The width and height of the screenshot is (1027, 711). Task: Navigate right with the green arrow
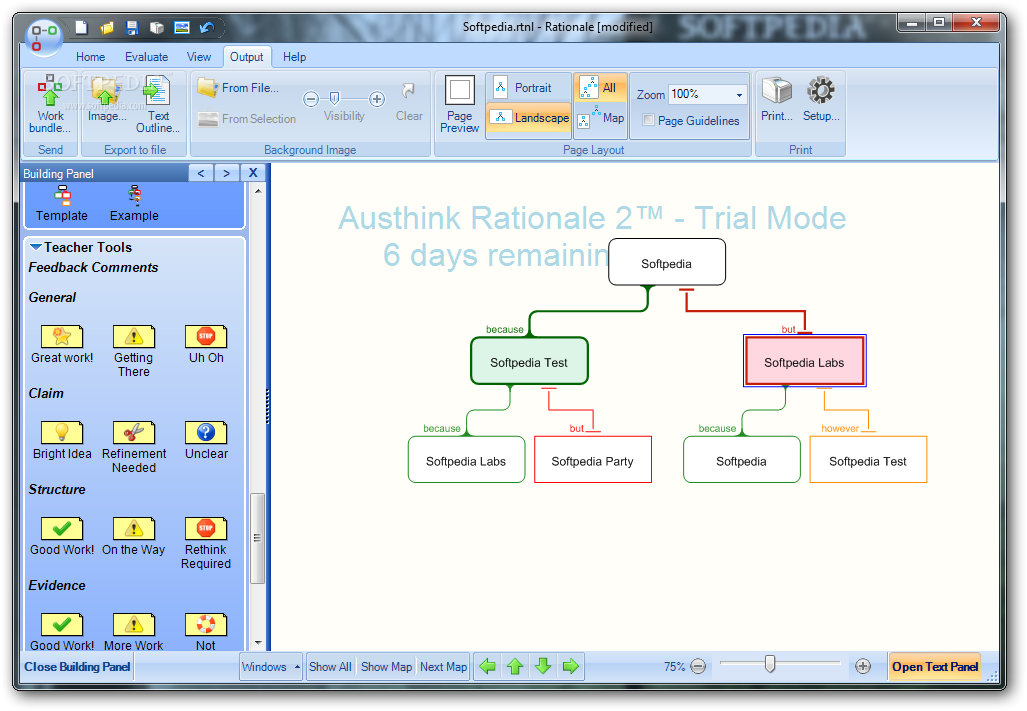571,666
